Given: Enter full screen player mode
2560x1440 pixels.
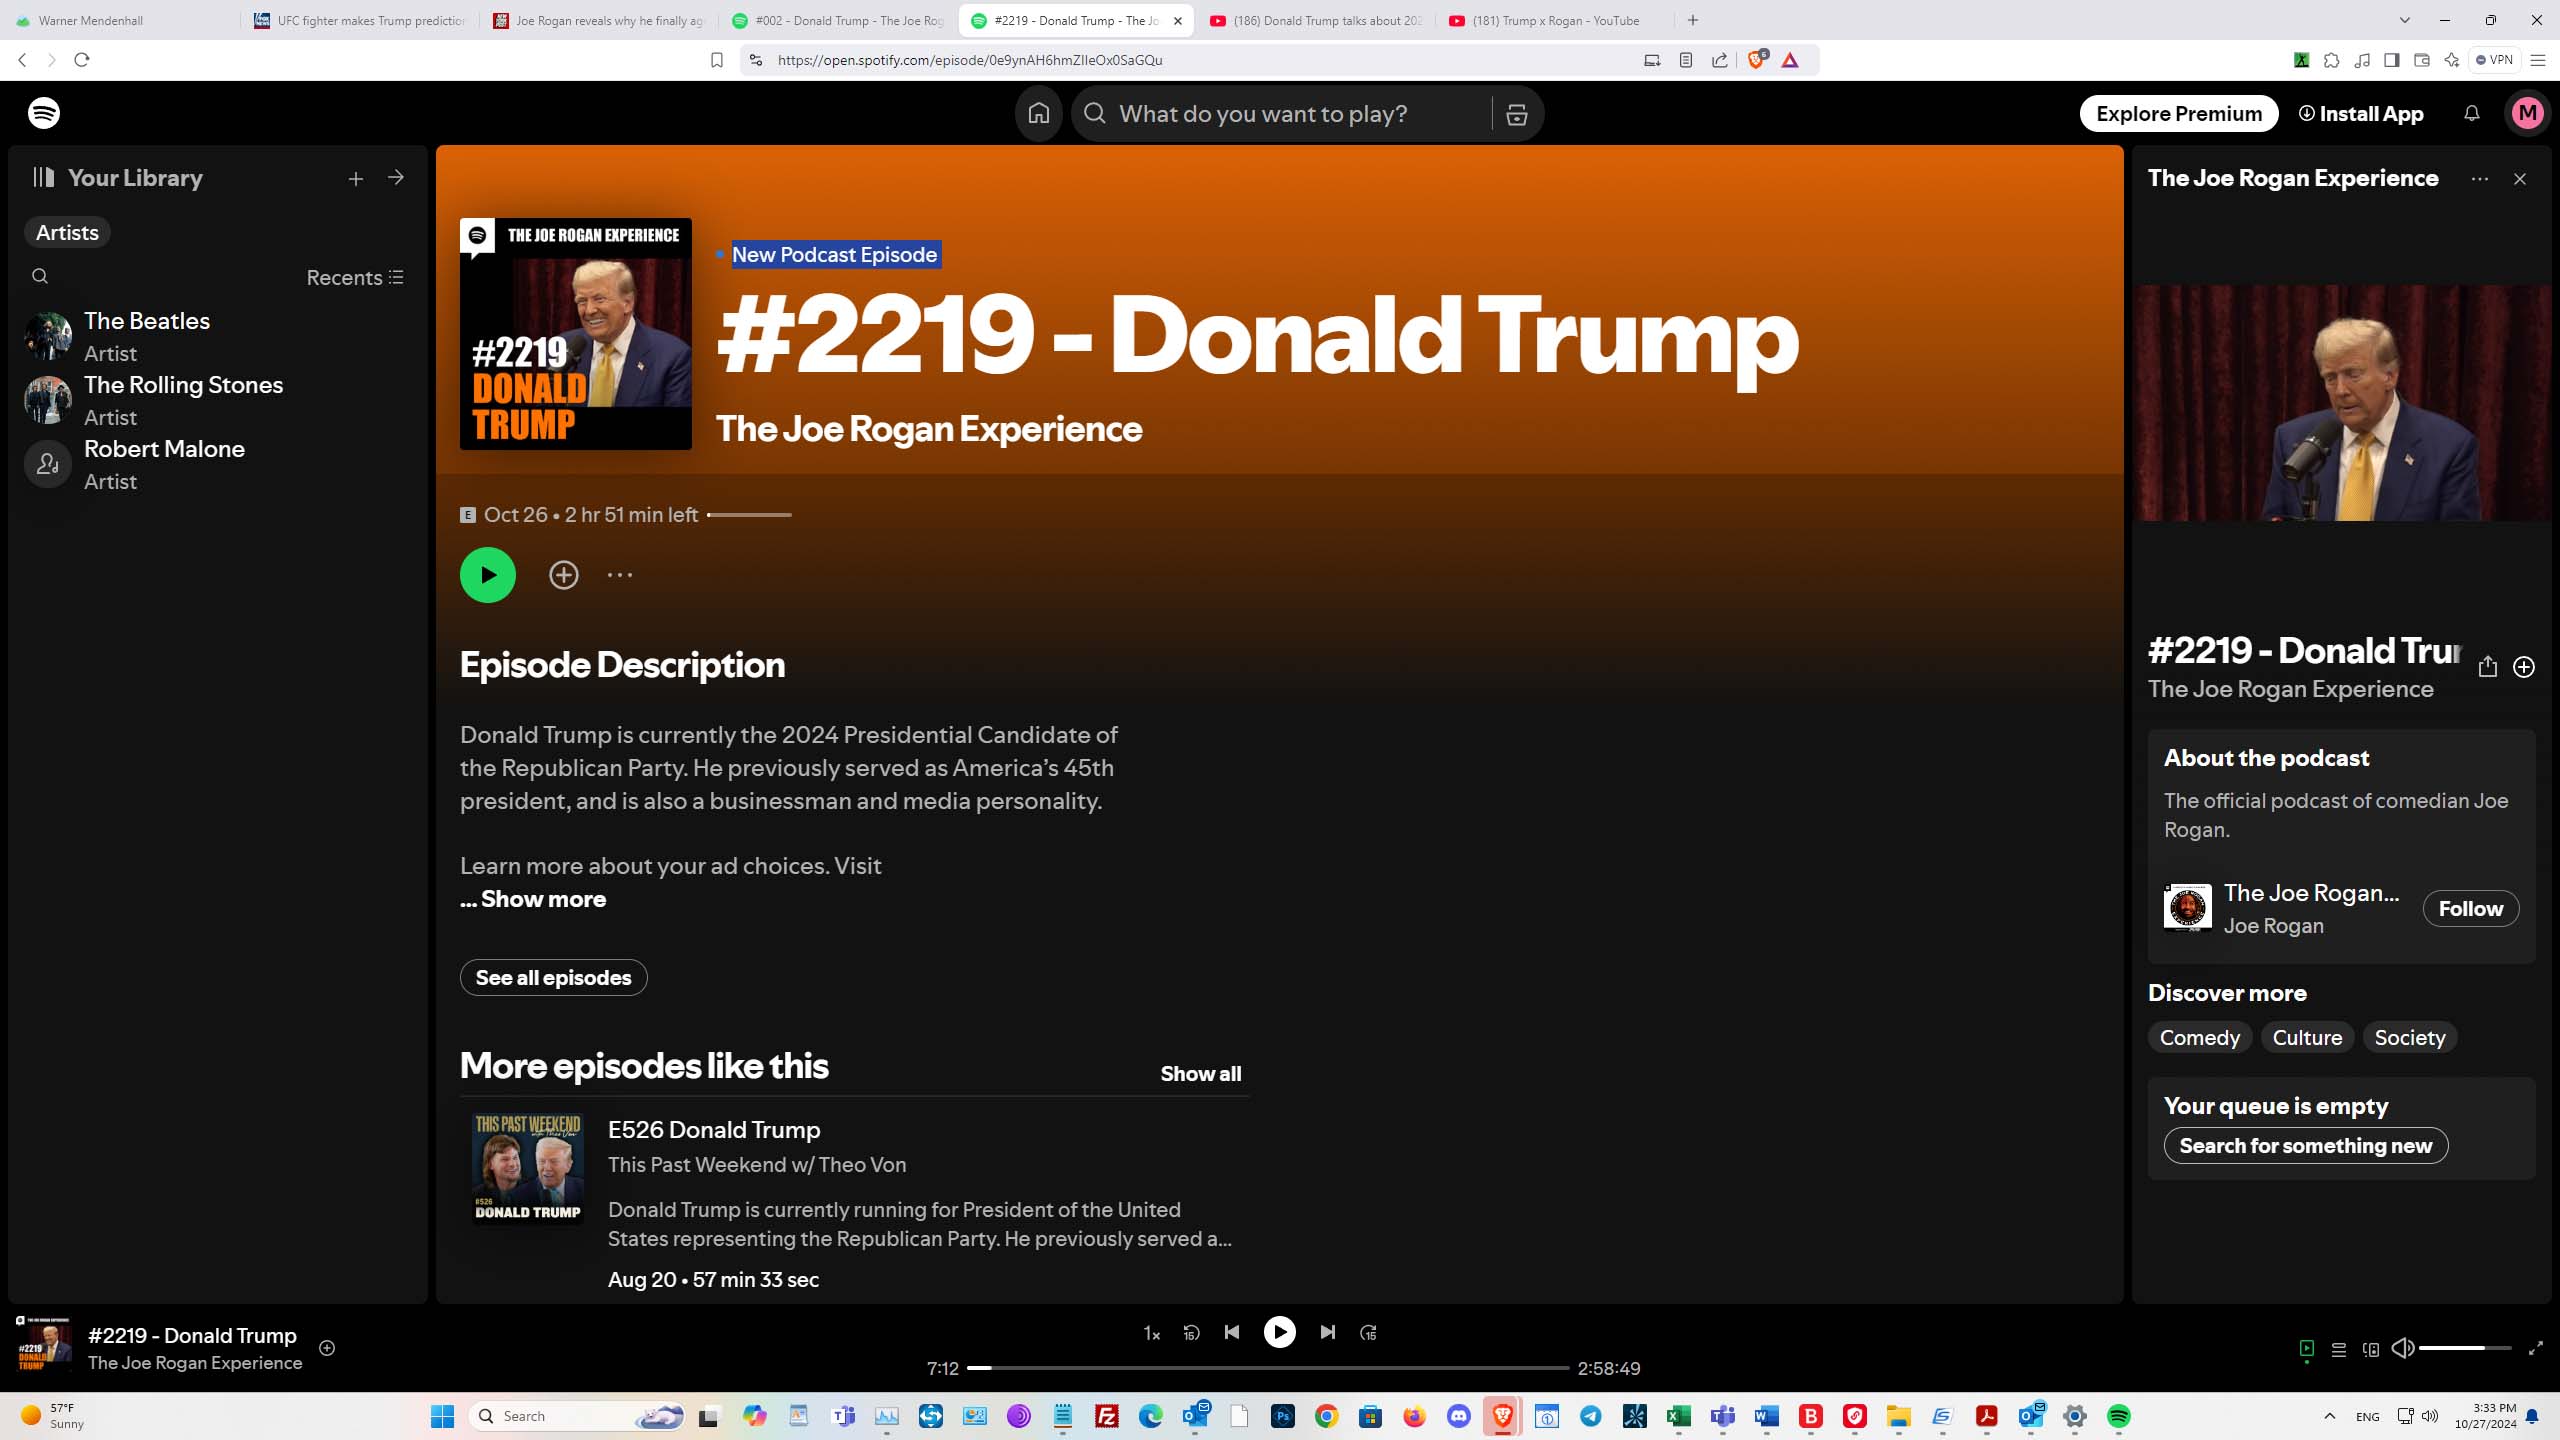Looking at the screenshot, I should coord(2535,1349).
